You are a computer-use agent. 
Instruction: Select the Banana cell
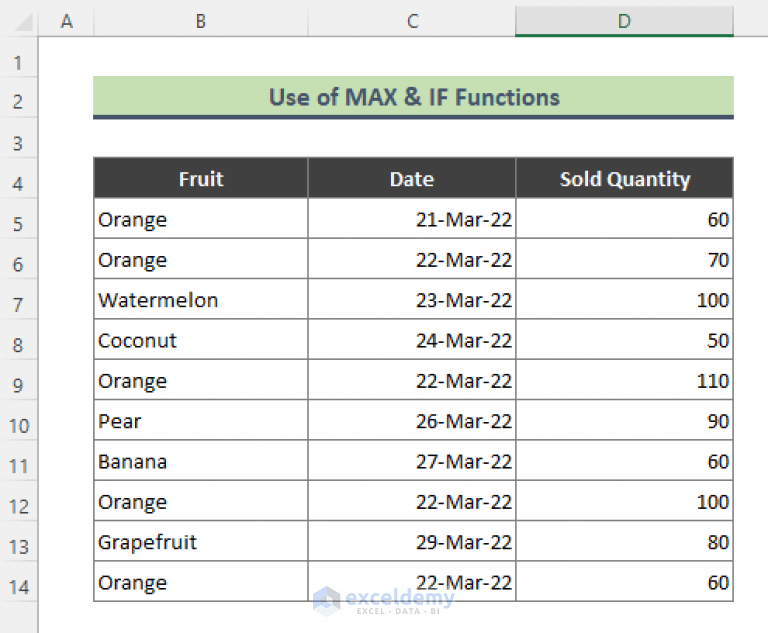point(201,461)
